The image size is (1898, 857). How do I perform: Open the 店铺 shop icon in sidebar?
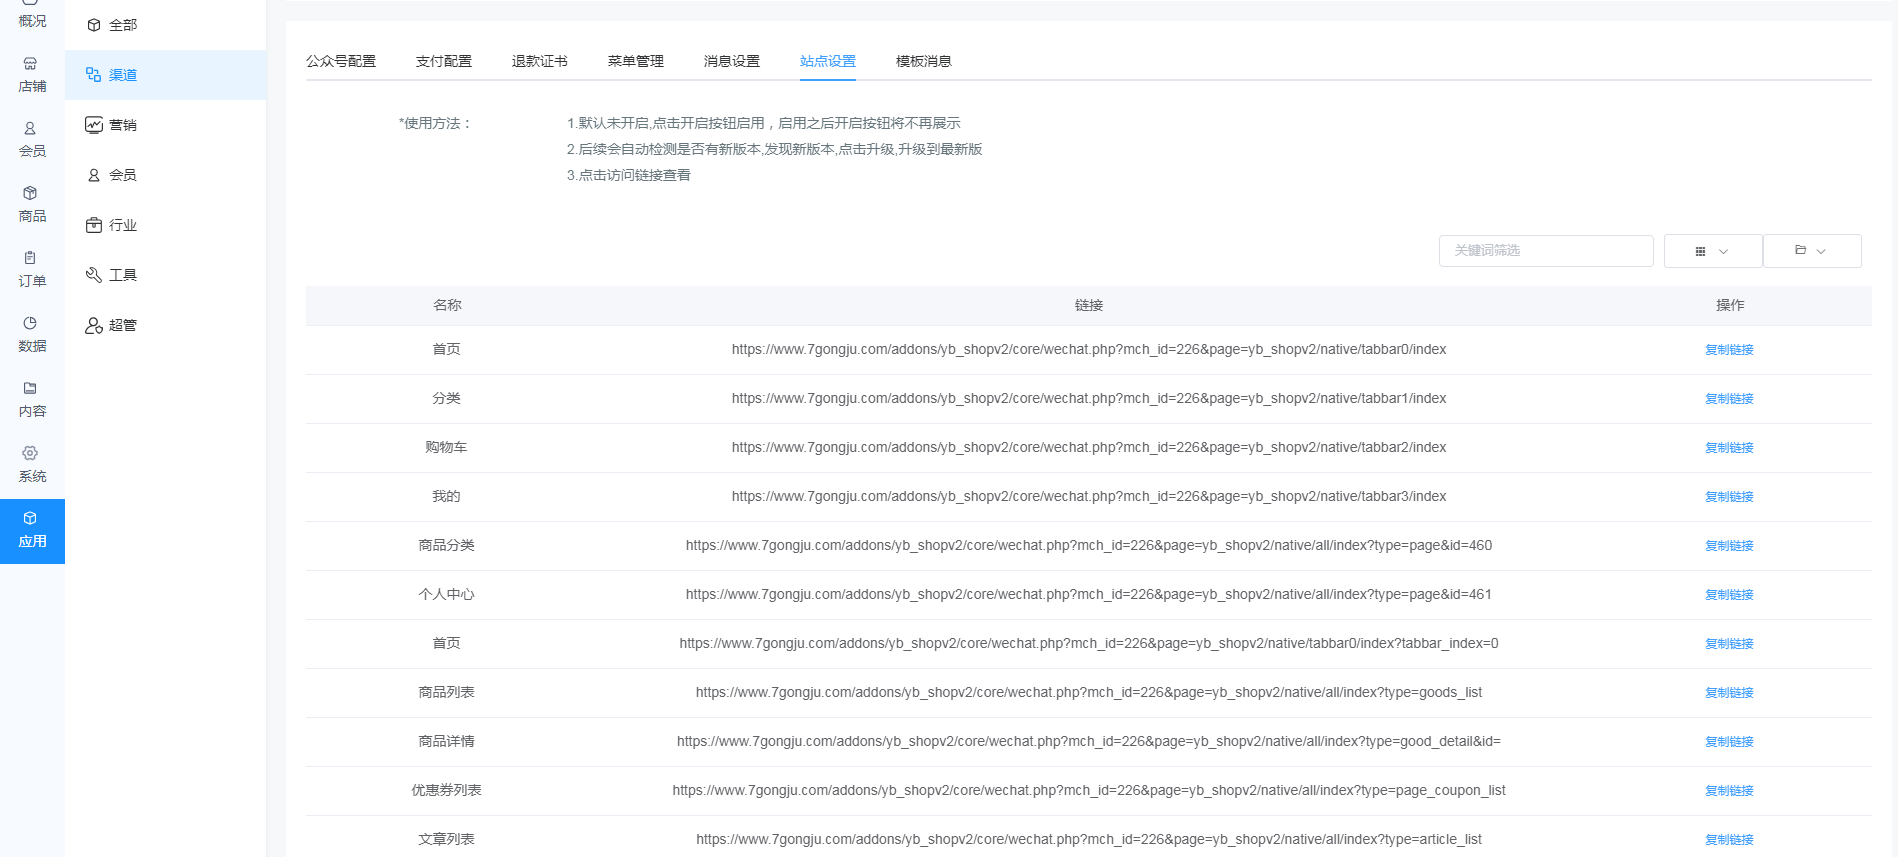coord(31,64)
